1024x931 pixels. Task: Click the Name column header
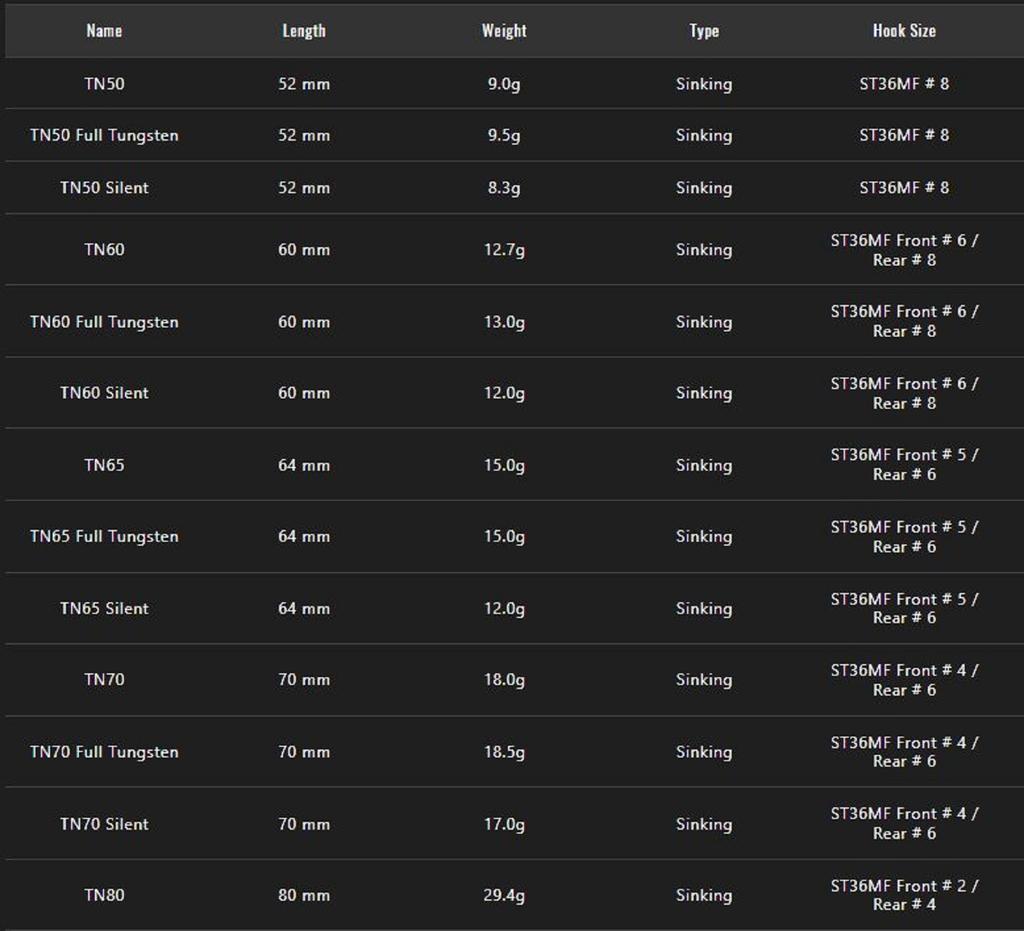coord(104,31)
